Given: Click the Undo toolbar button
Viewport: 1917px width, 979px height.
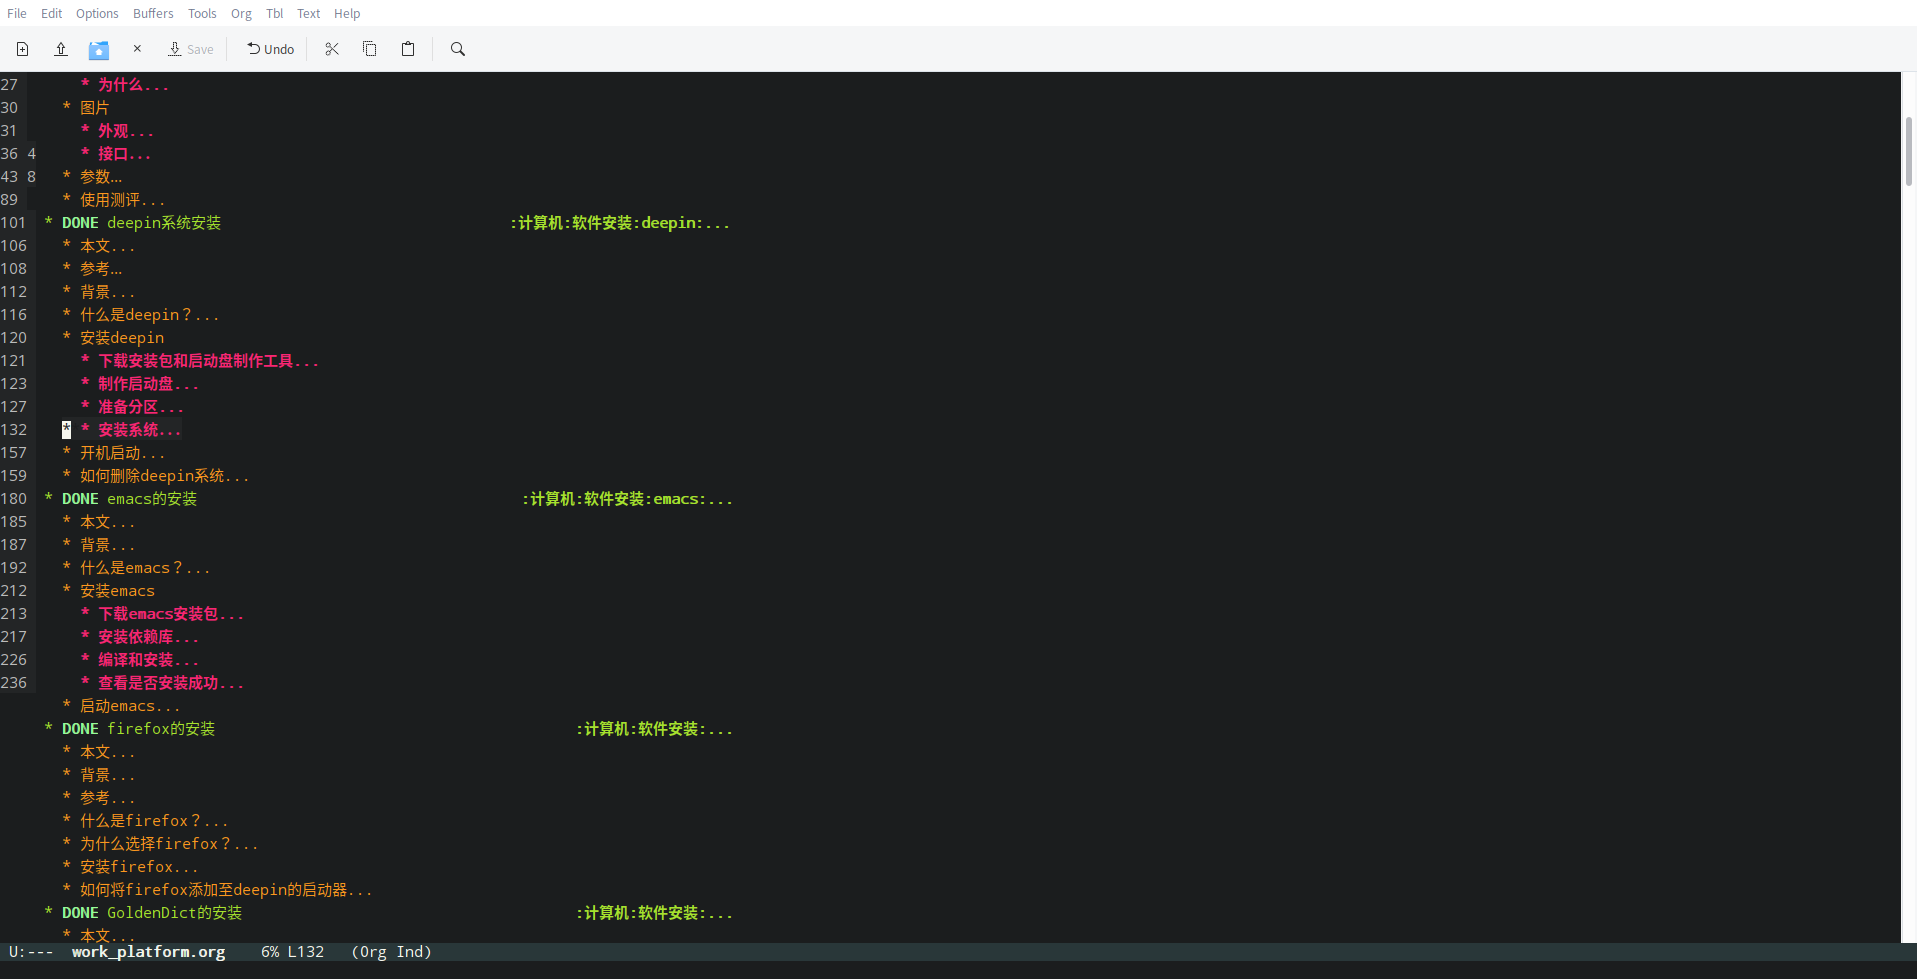Looking at the screenshot, I should 271,49.
